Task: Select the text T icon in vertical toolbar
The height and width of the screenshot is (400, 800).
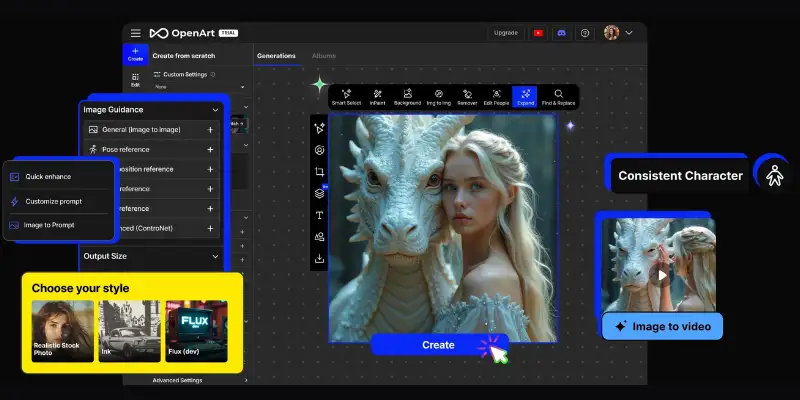Action: click(319, 215)
